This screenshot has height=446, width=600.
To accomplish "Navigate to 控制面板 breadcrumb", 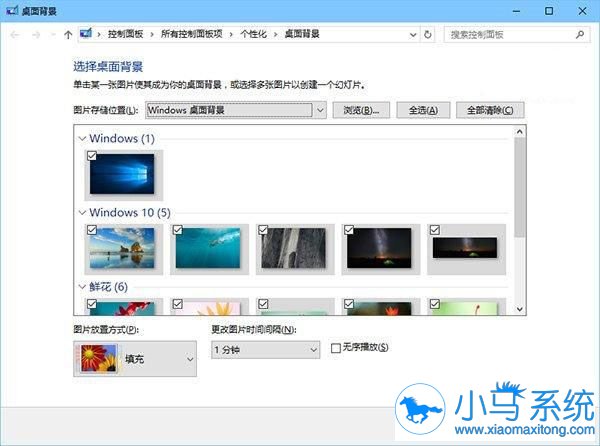I will [x=126, y=34].
